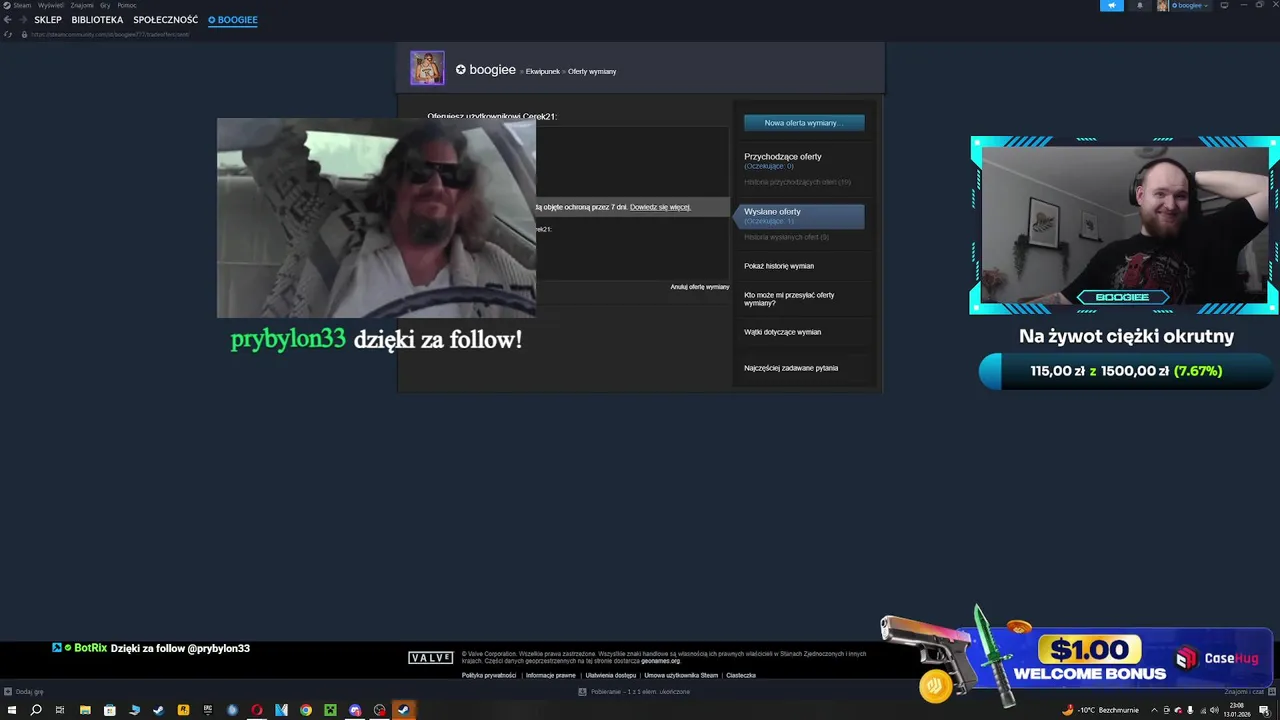Open the Opera browser taskbar icon
This screenshot has width=1280, height=720.
257,710
